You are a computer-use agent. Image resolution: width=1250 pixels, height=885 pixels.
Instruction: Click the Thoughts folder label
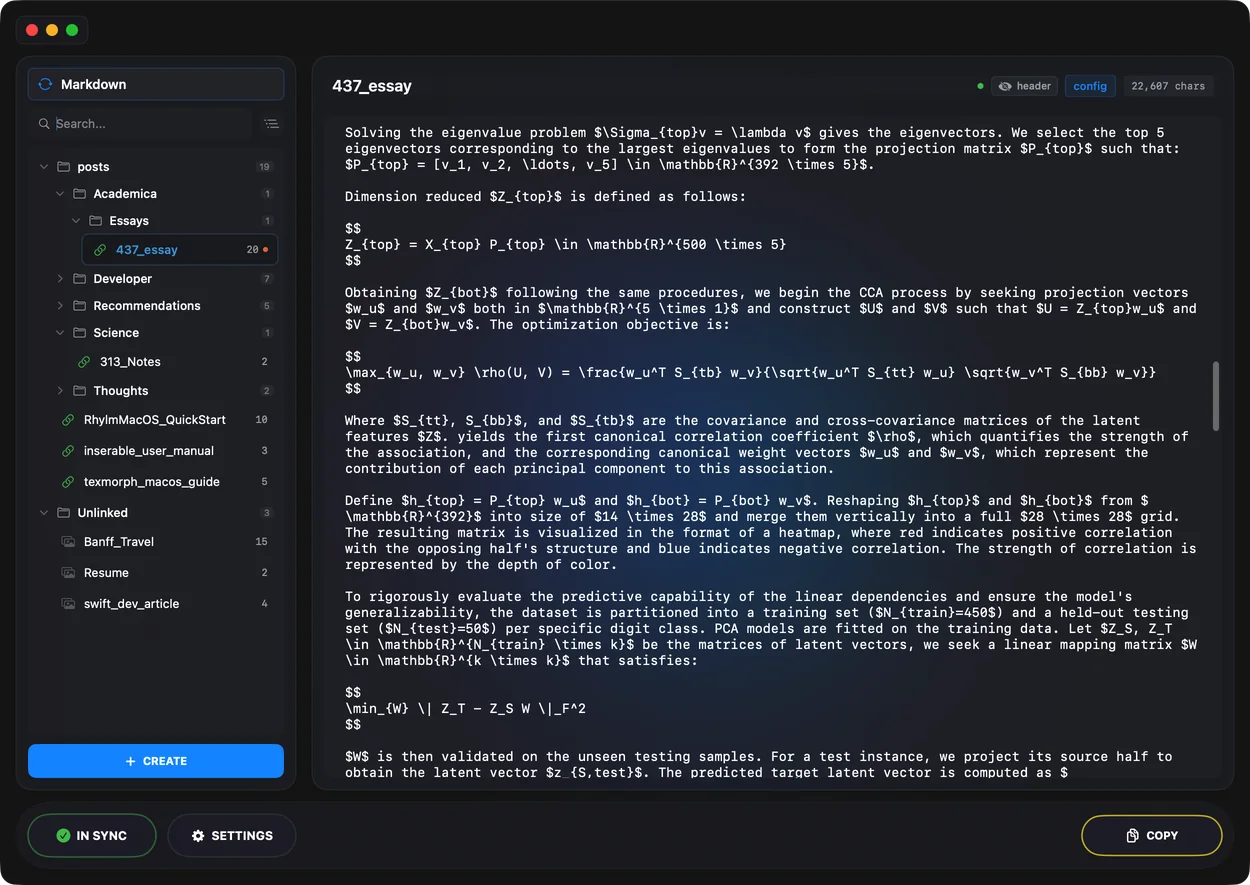tap(121, 391)
